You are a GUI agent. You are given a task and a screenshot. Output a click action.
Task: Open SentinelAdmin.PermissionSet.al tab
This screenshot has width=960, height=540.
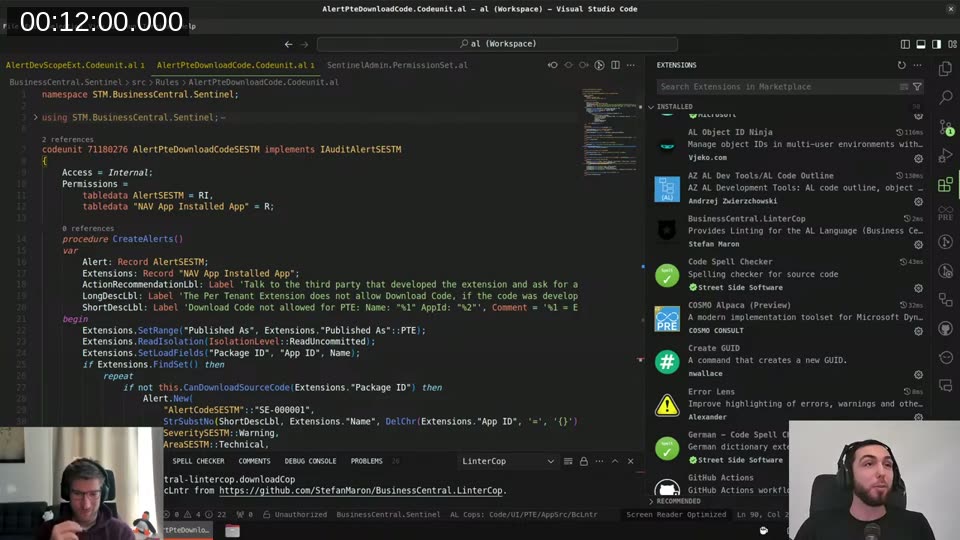pos(397,65)
